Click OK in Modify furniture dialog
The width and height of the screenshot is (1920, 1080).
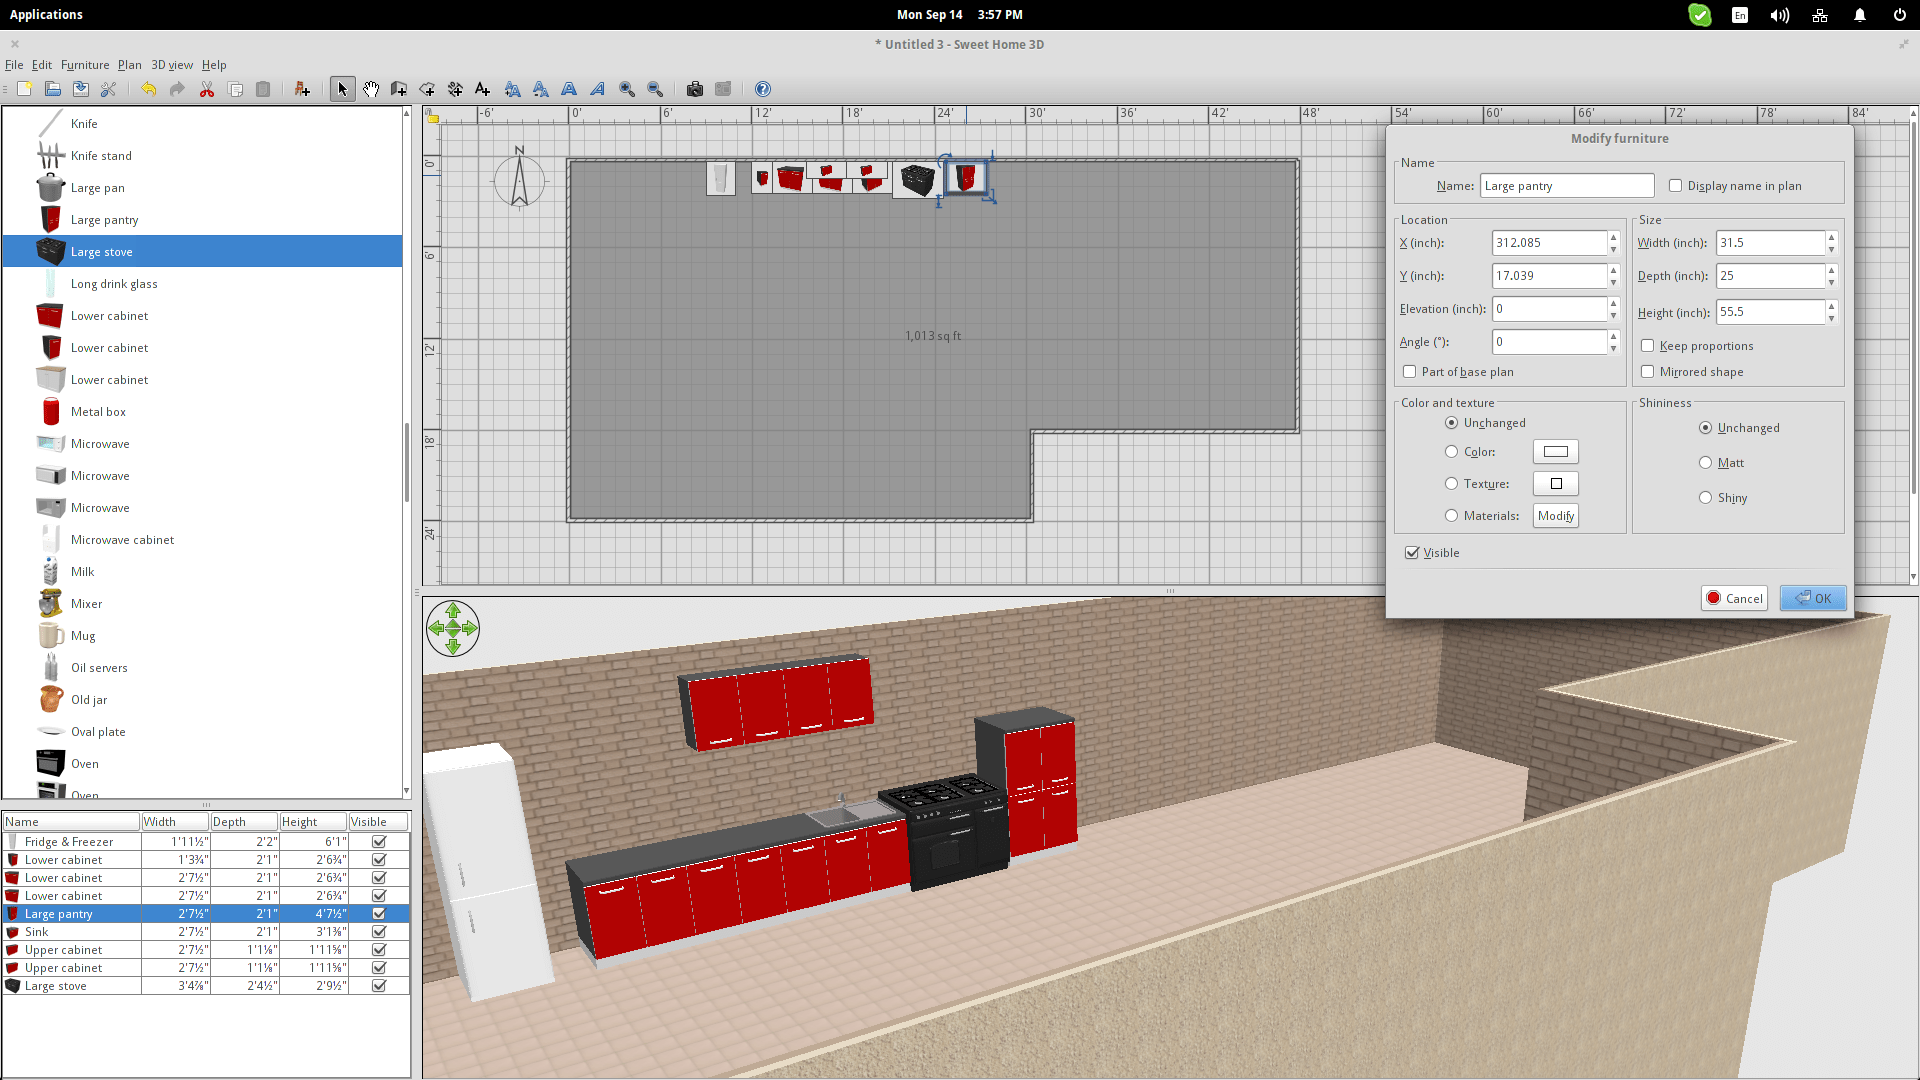(1813, 598)
